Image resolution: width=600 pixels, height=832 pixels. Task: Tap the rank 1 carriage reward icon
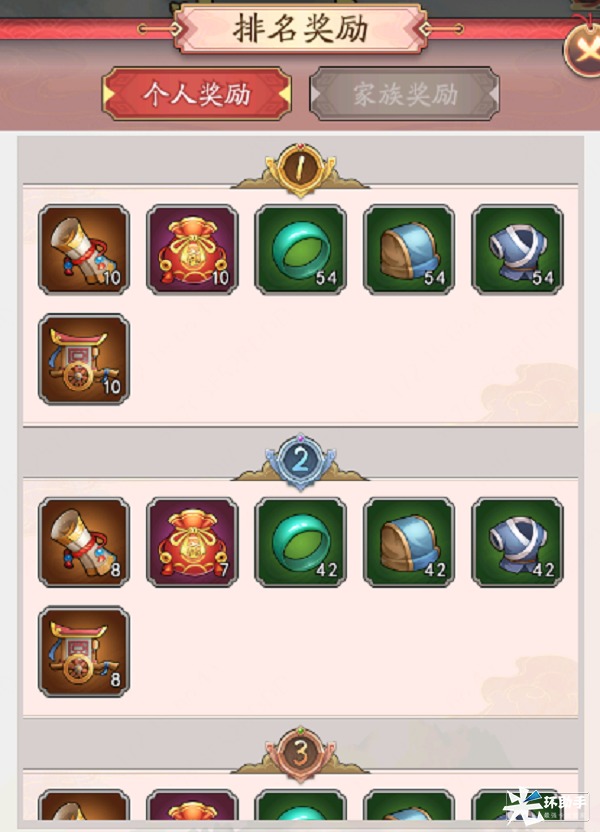[x=84, y=359]
